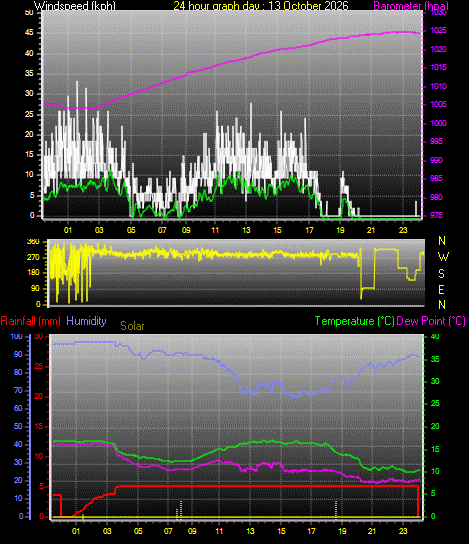Click the 35 temperature axis value
This screenshot has height=544, width=469.
[435, 359]
